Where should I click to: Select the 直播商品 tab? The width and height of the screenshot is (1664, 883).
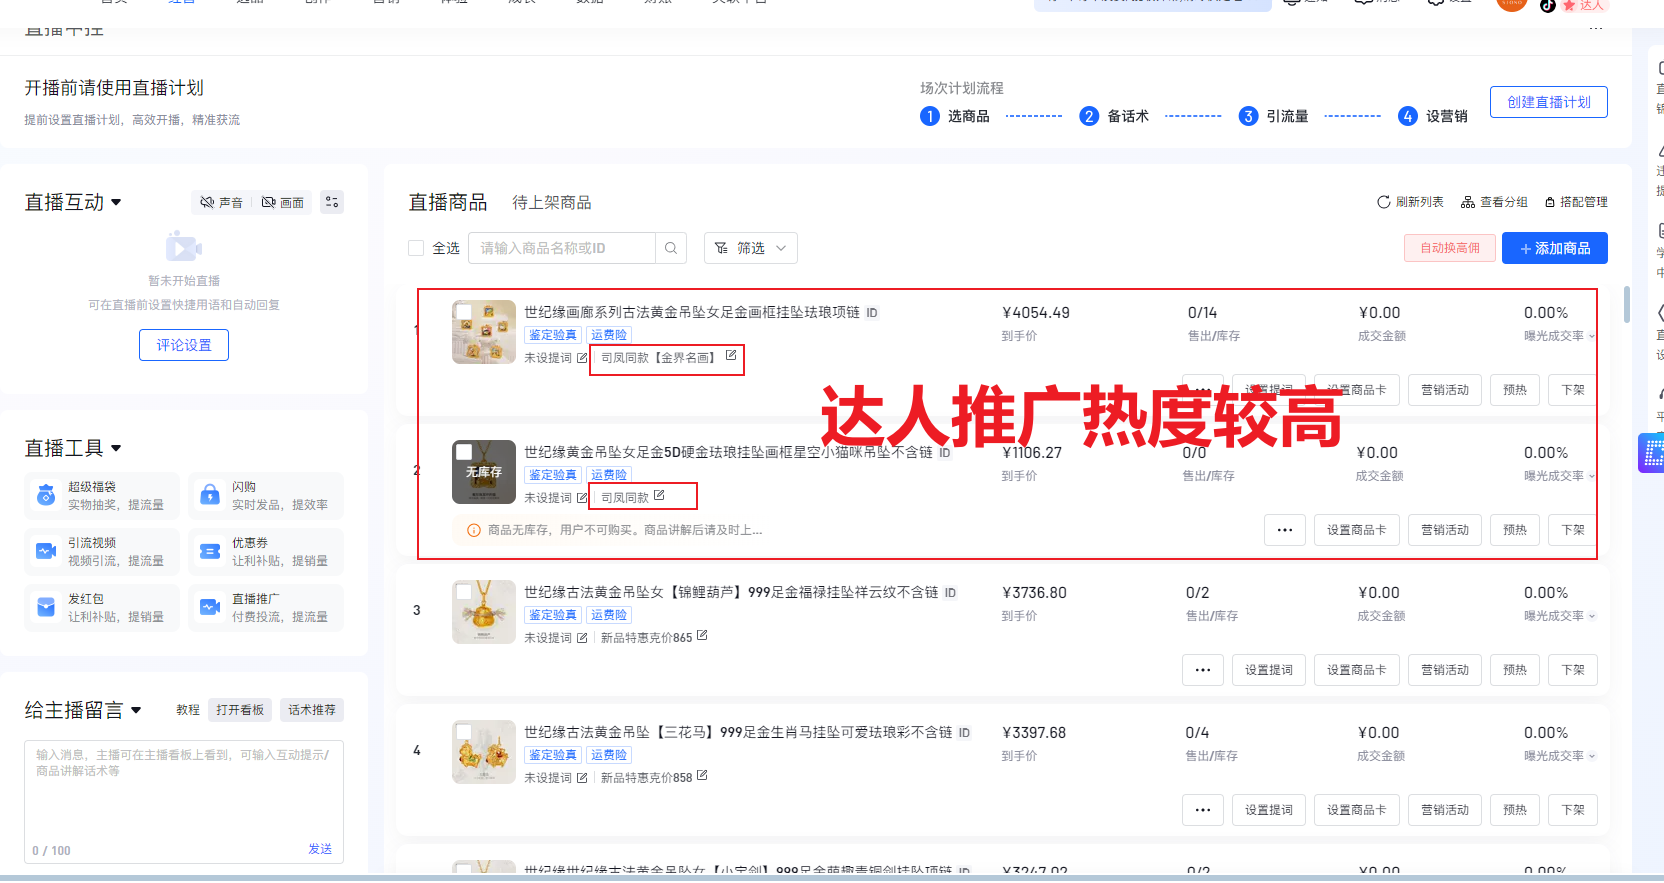coord(447,203)
